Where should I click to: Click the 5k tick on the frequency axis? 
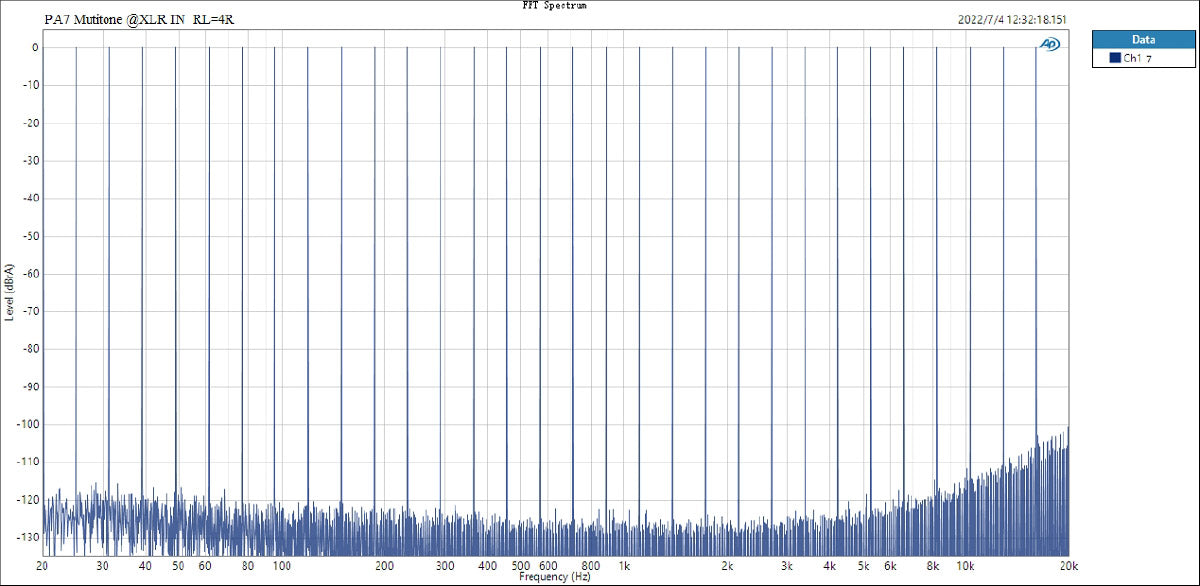point(863,566)
